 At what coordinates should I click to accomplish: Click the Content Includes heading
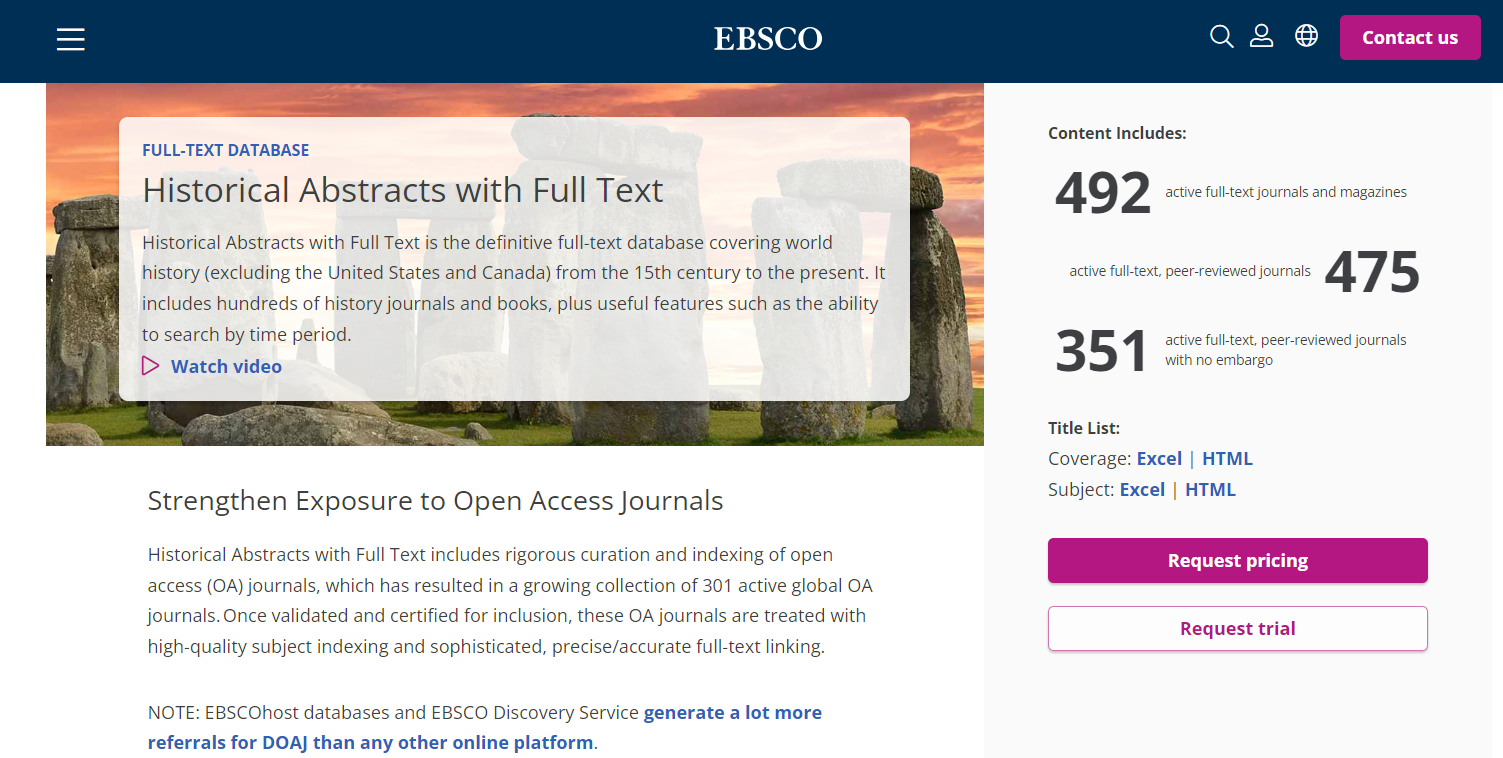point(1117,132)
